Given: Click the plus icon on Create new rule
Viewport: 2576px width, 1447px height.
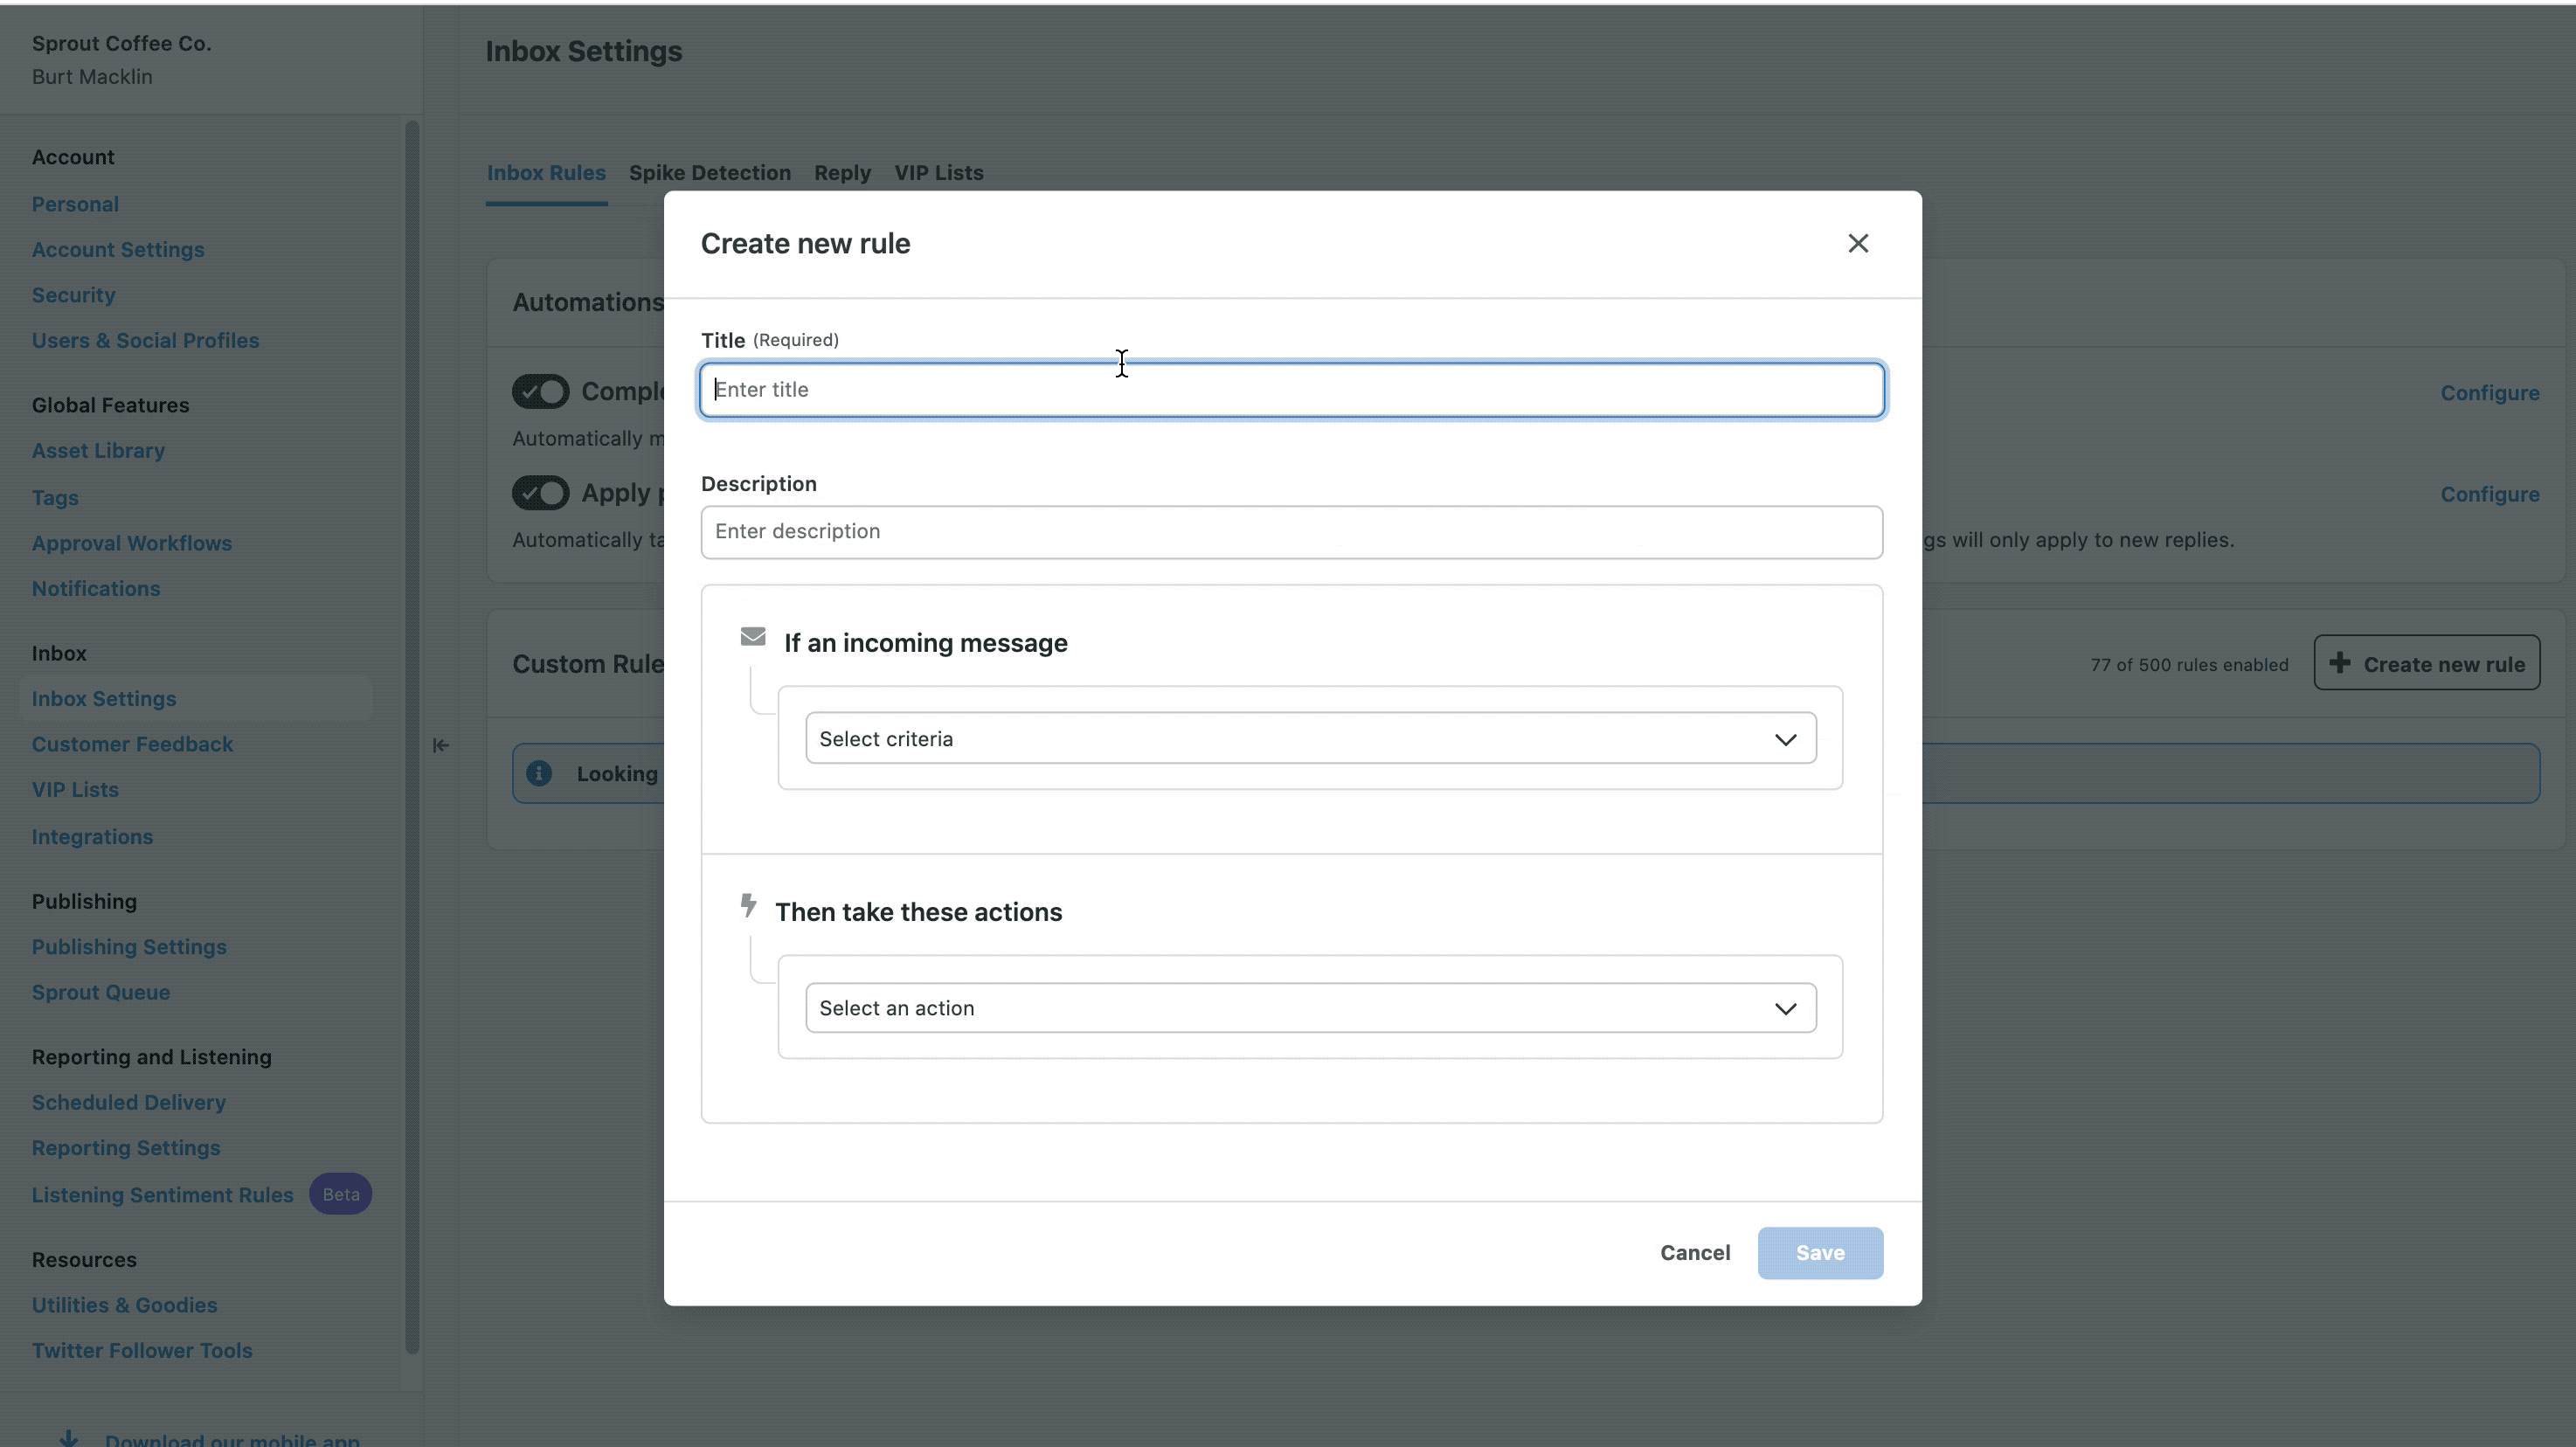Looking at the screenshot, I should pos(2339,663).
